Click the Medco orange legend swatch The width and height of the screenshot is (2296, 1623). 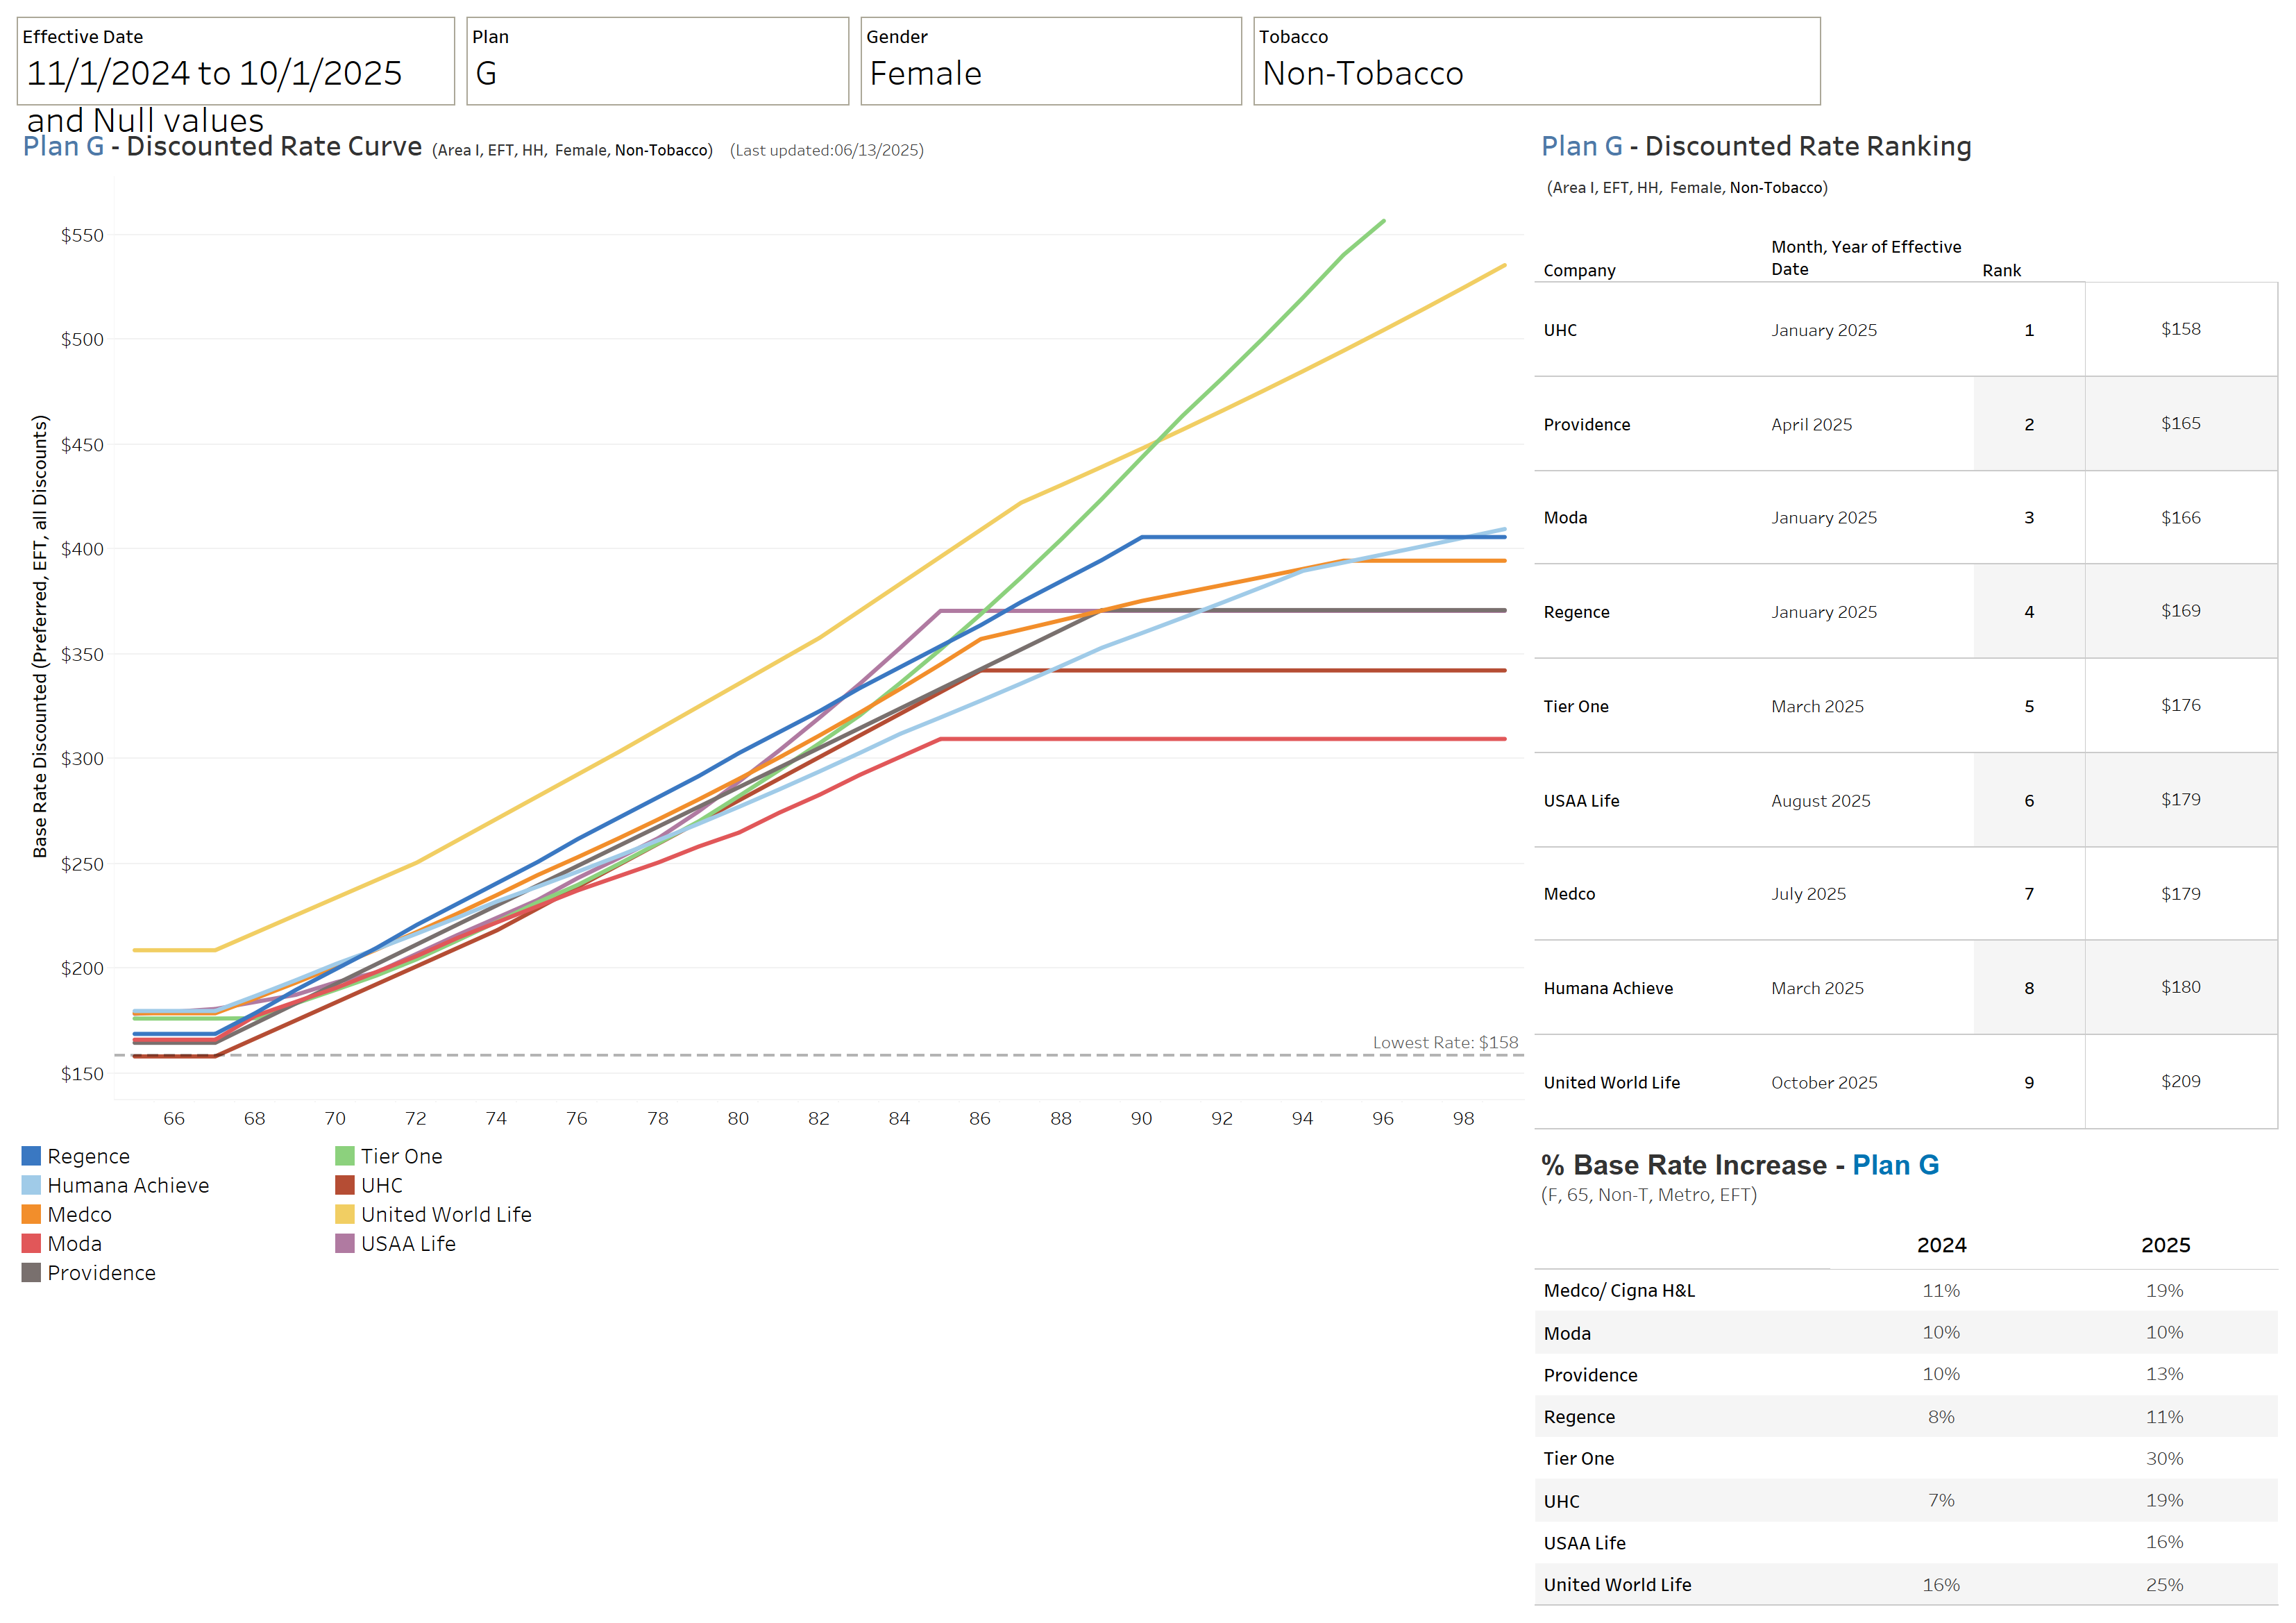[31, 1214]
